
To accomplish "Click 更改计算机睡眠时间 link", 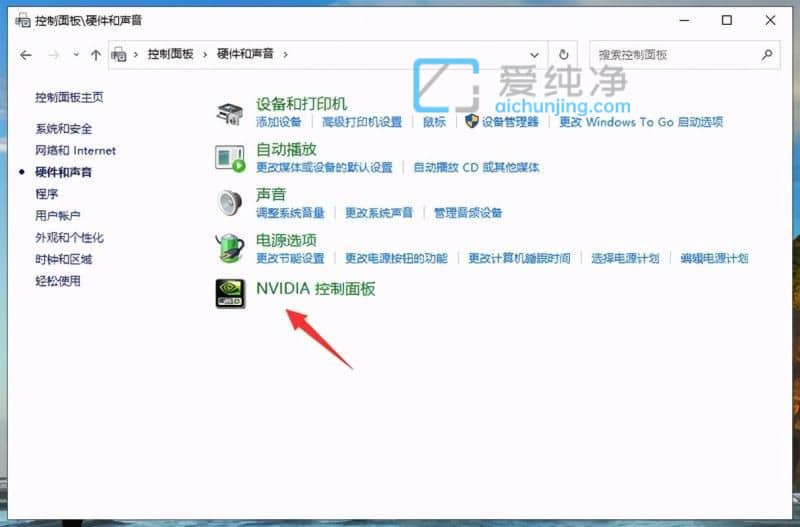I will pyautogui.click(x=519, y=258).
